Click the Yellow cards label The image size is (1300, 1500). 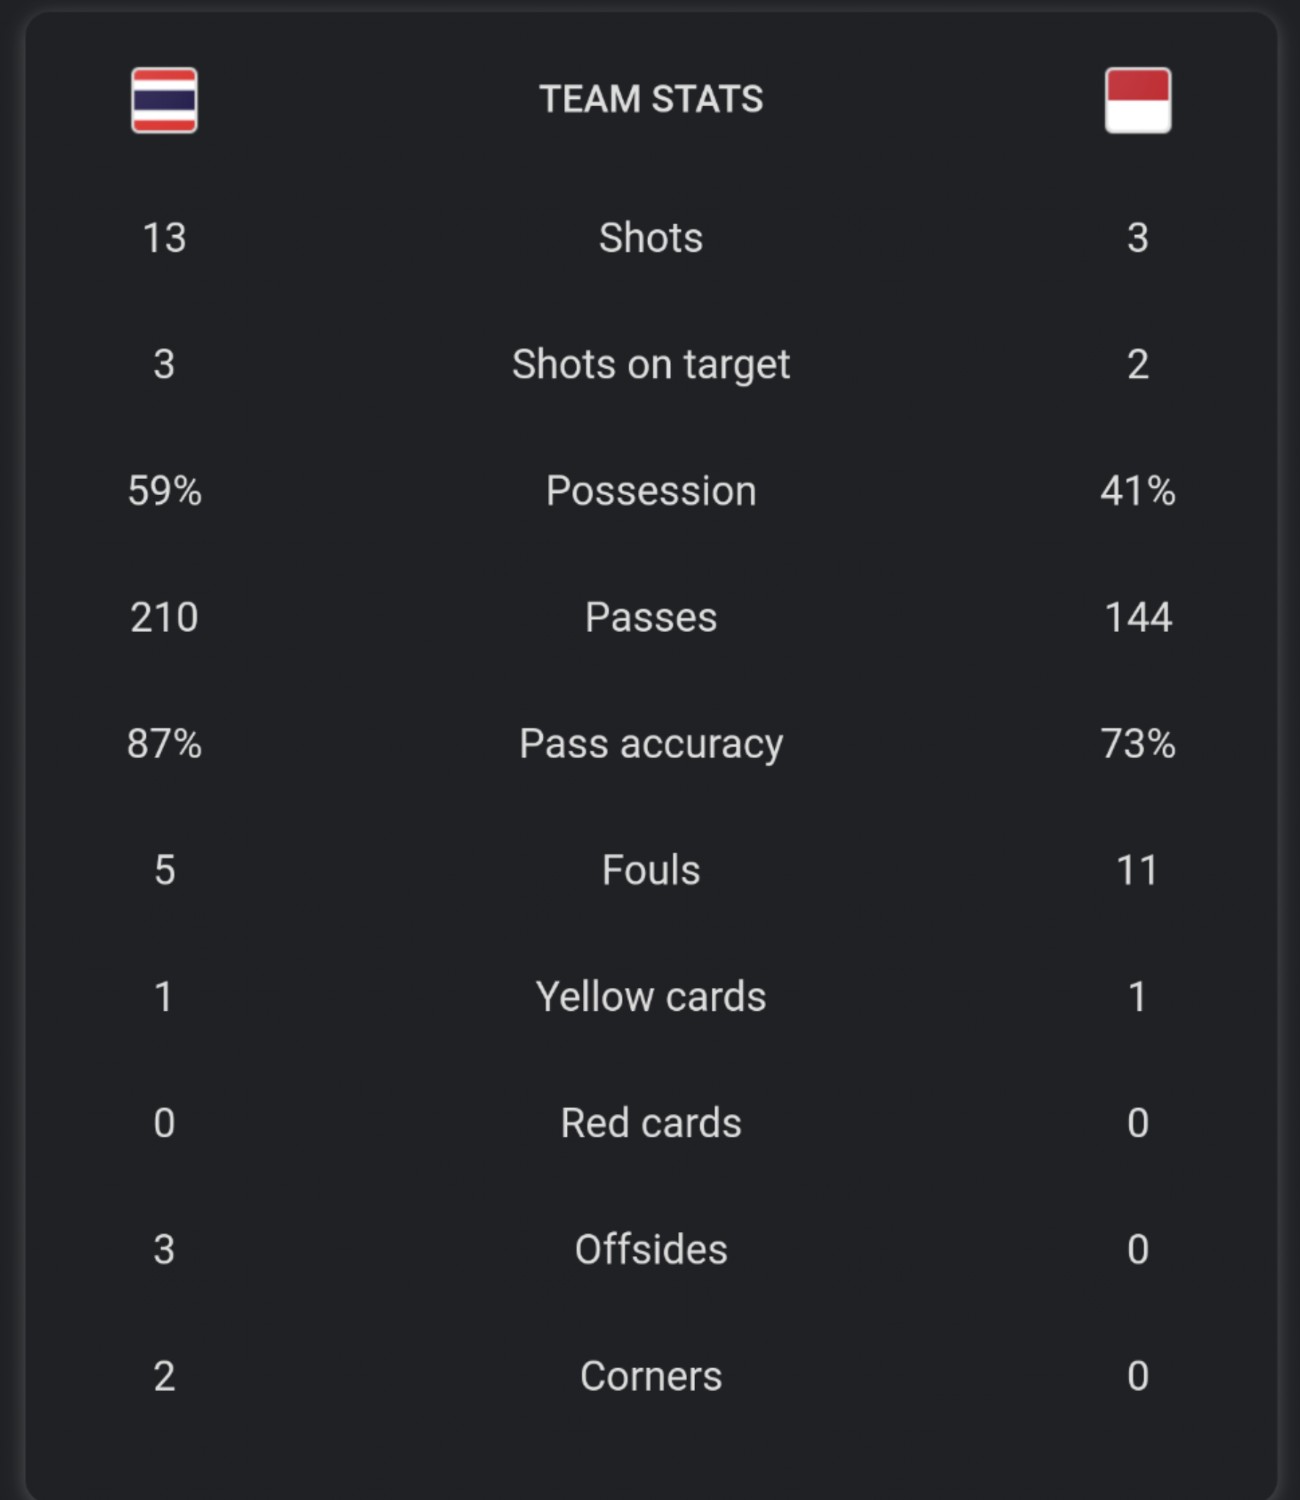point(651,997)
